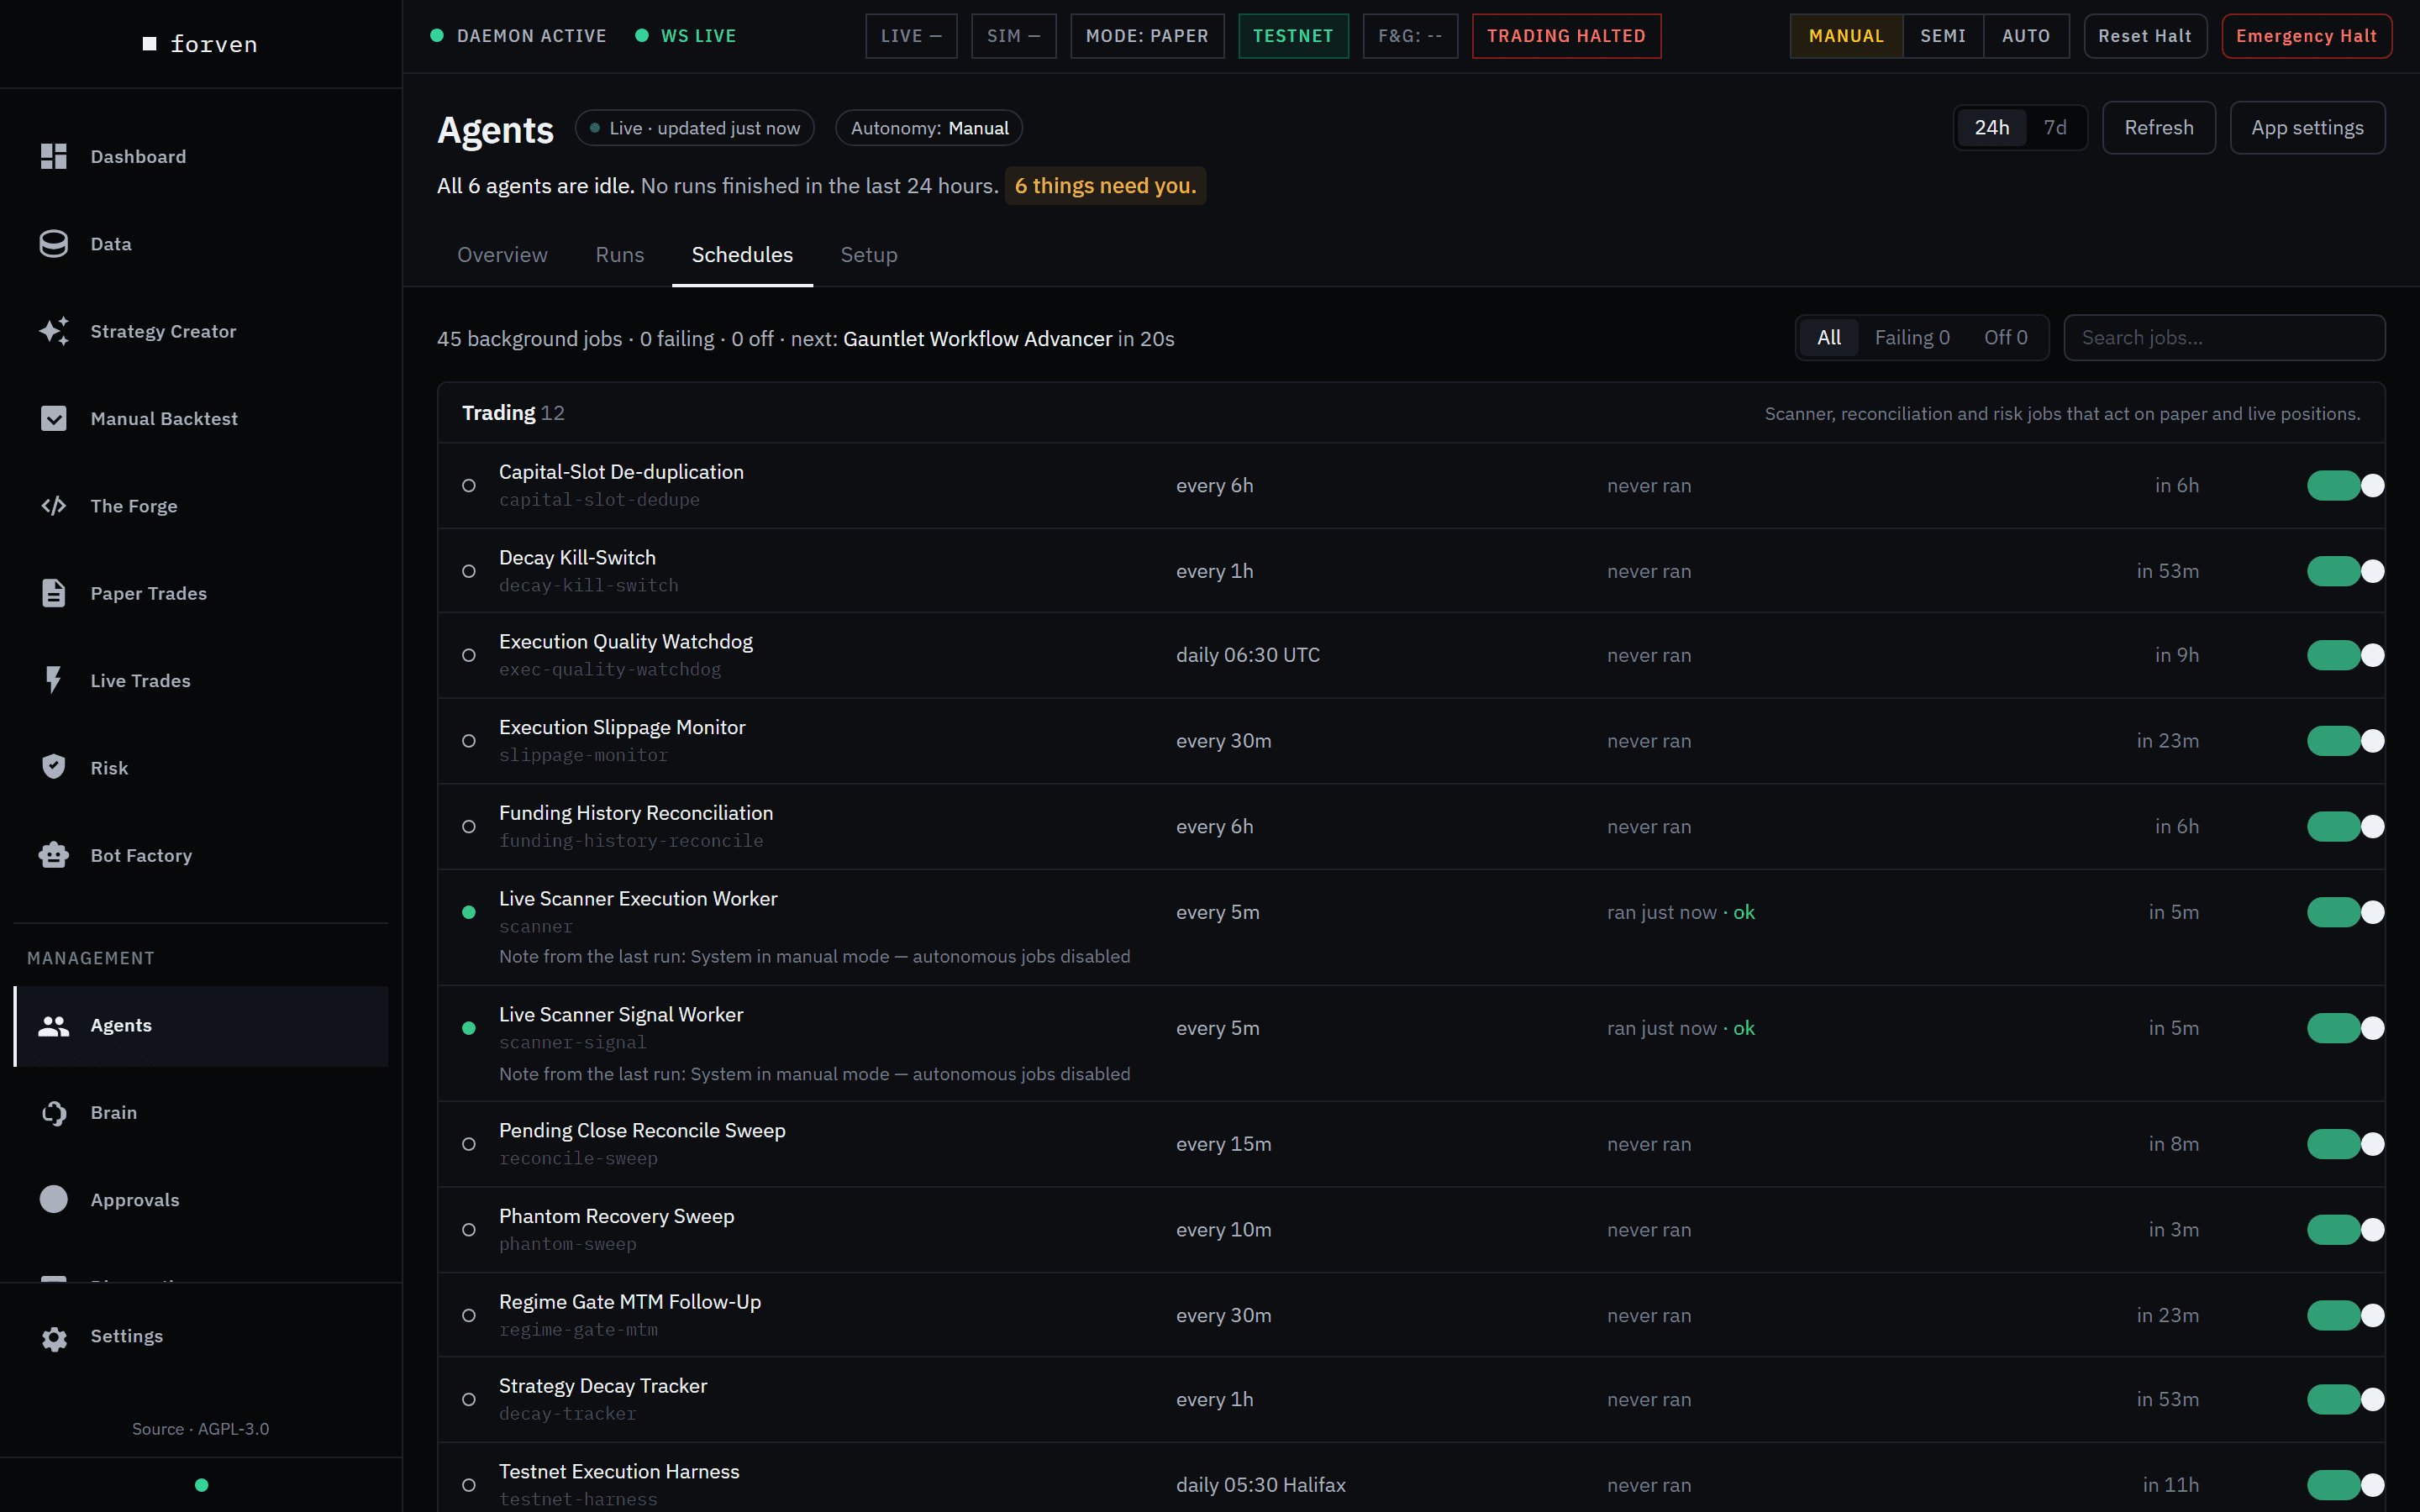The image size is (2420, 1512).
Task: Disable Pending Close Reconcile Sweep toggle
Action: (2346, 1144)
